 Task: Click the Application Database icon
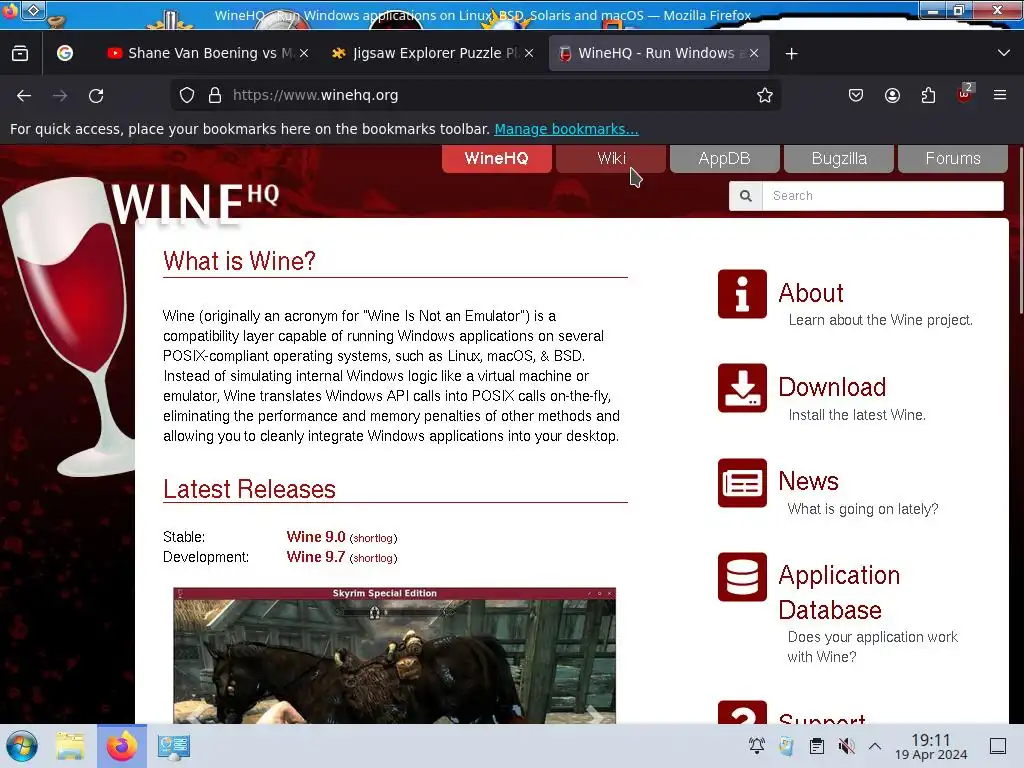pyautogui.click(x=743, y=577)
